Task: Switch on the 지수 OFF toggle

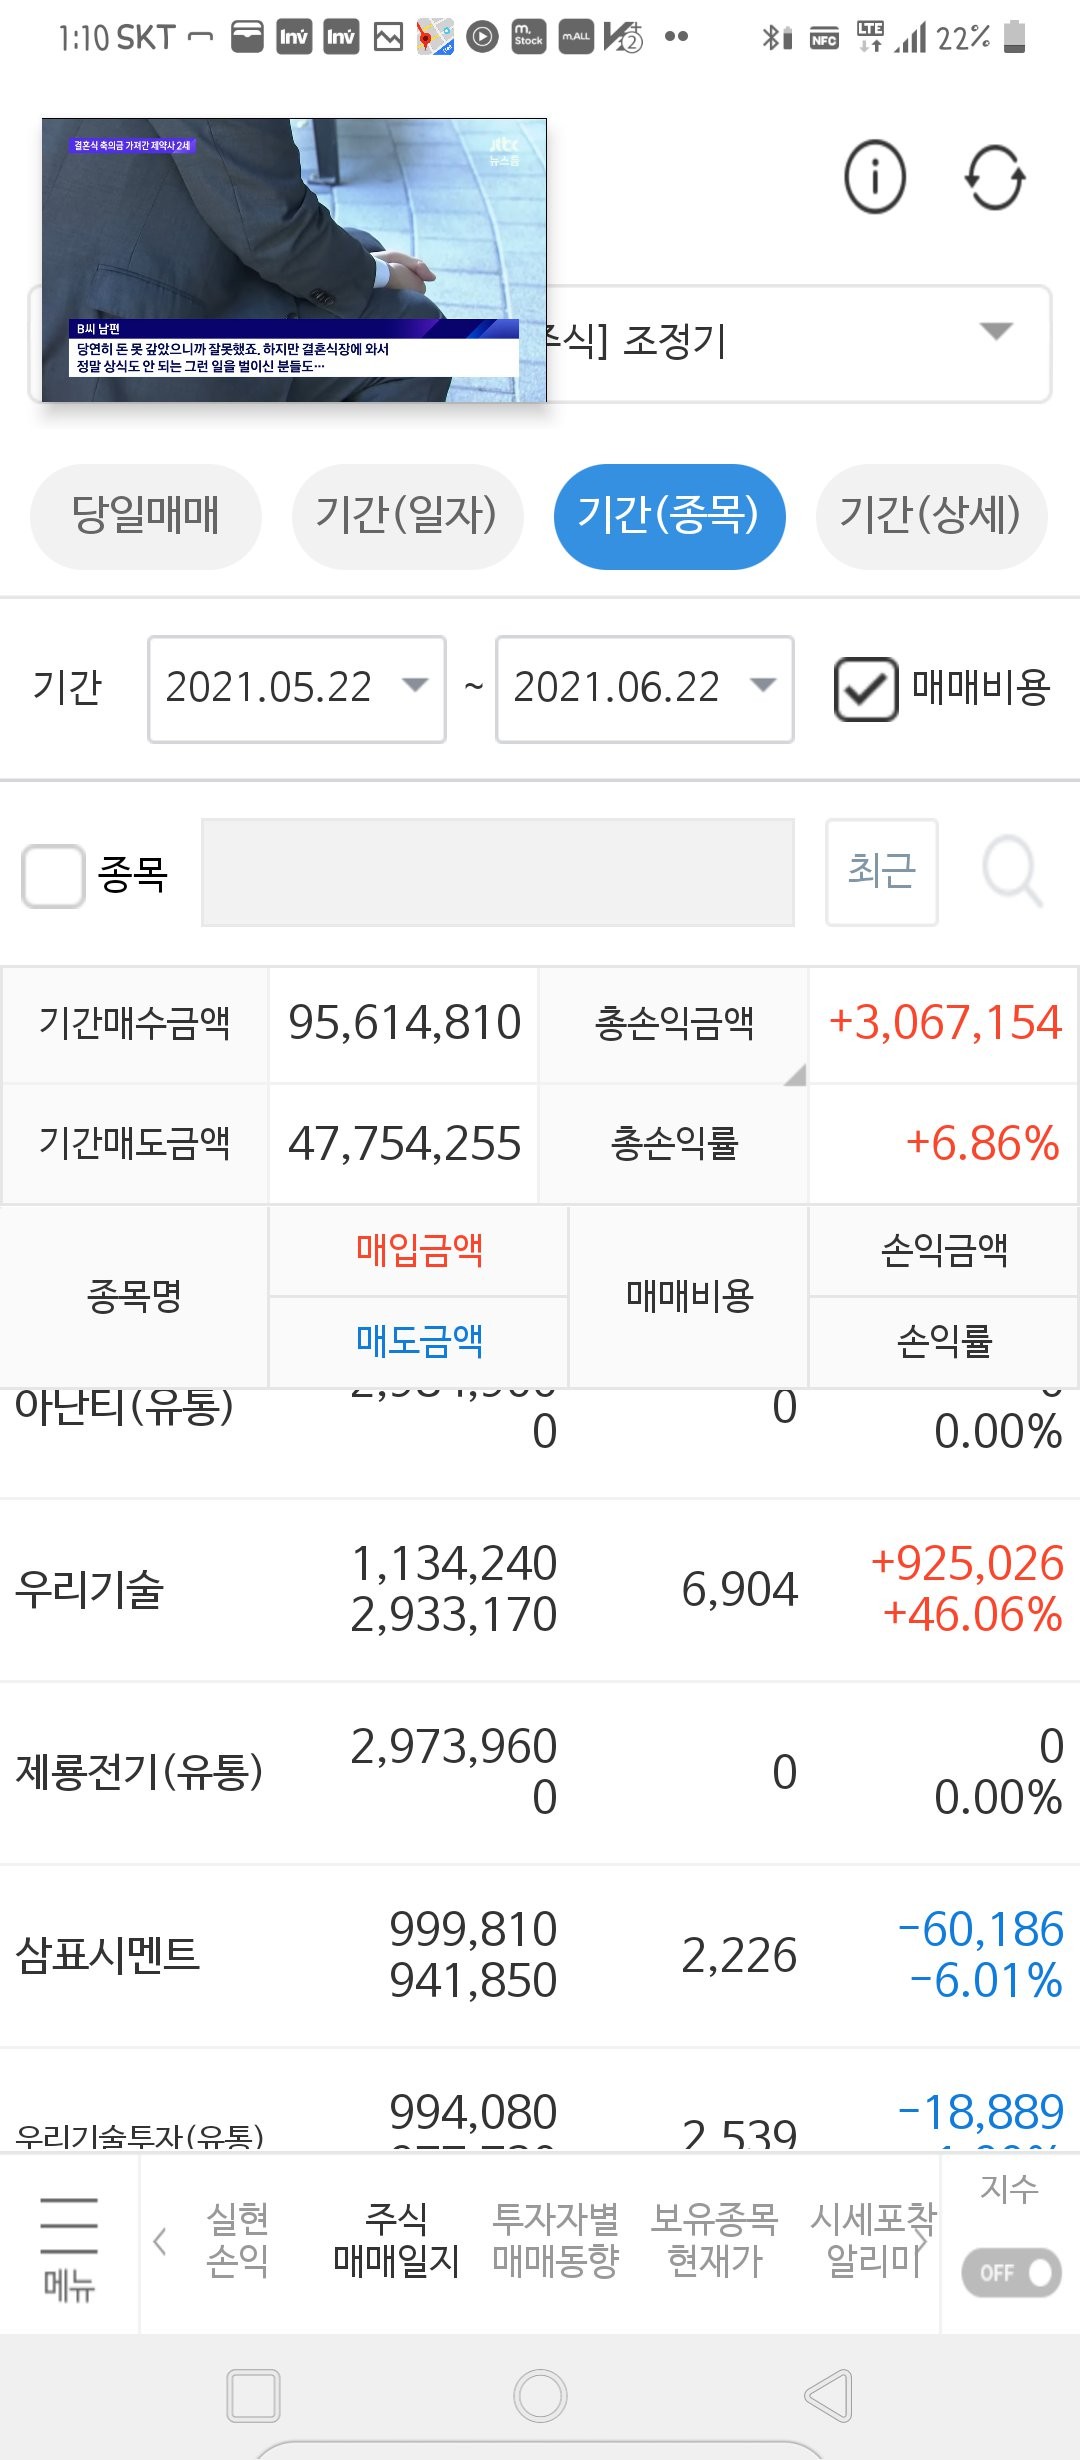Action: click(1010, 2272)
